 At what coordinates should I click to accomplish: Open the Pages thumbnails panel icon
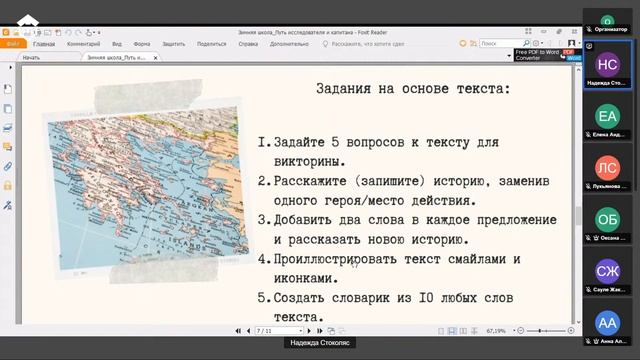(8, 109)
